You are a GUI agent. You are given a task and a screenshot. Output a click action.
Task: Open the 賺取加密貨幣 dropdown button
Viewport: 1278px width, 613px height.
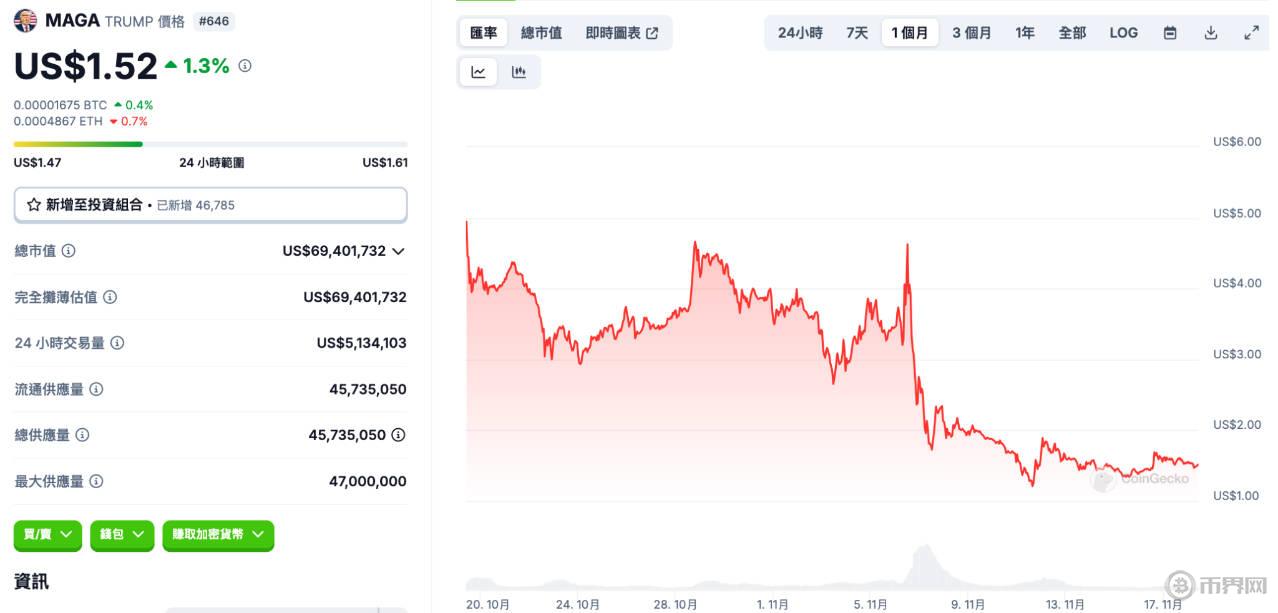coord(218,535)
